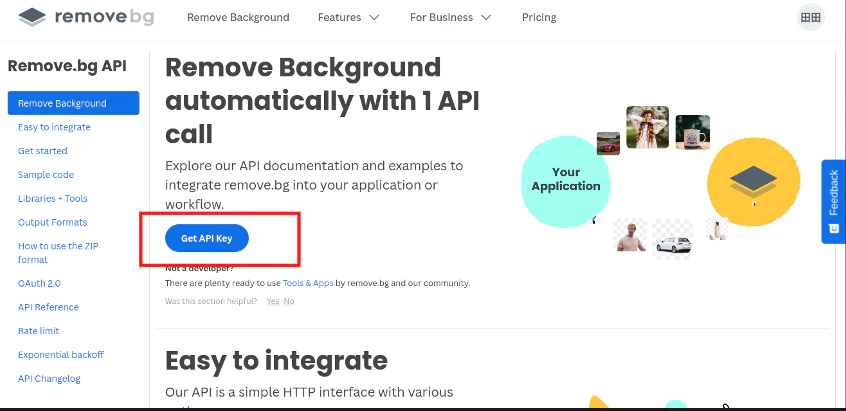846x411 pixels.
Task: Click the Remove.bg API sidebar heading
Action: pos(67,66)
